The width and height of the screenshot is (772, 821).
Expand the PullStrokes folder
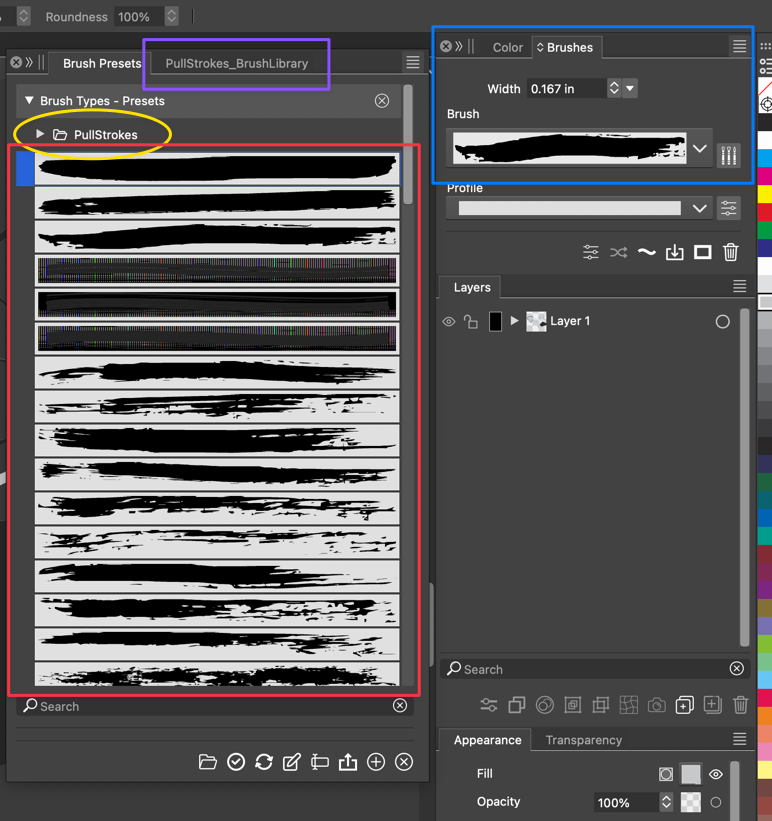(x=40, y=134)
